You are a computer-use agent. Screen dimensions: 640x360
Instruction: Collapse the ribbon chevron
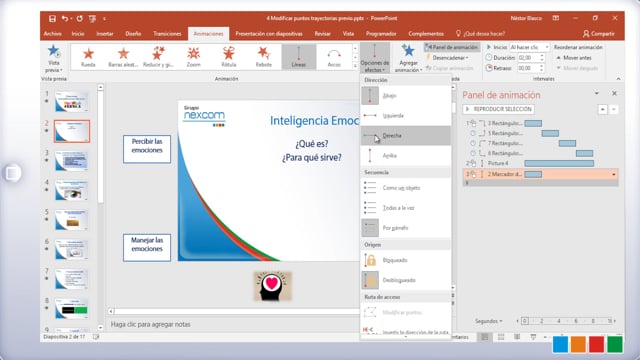pyautogui.click(x=618, y=79)
